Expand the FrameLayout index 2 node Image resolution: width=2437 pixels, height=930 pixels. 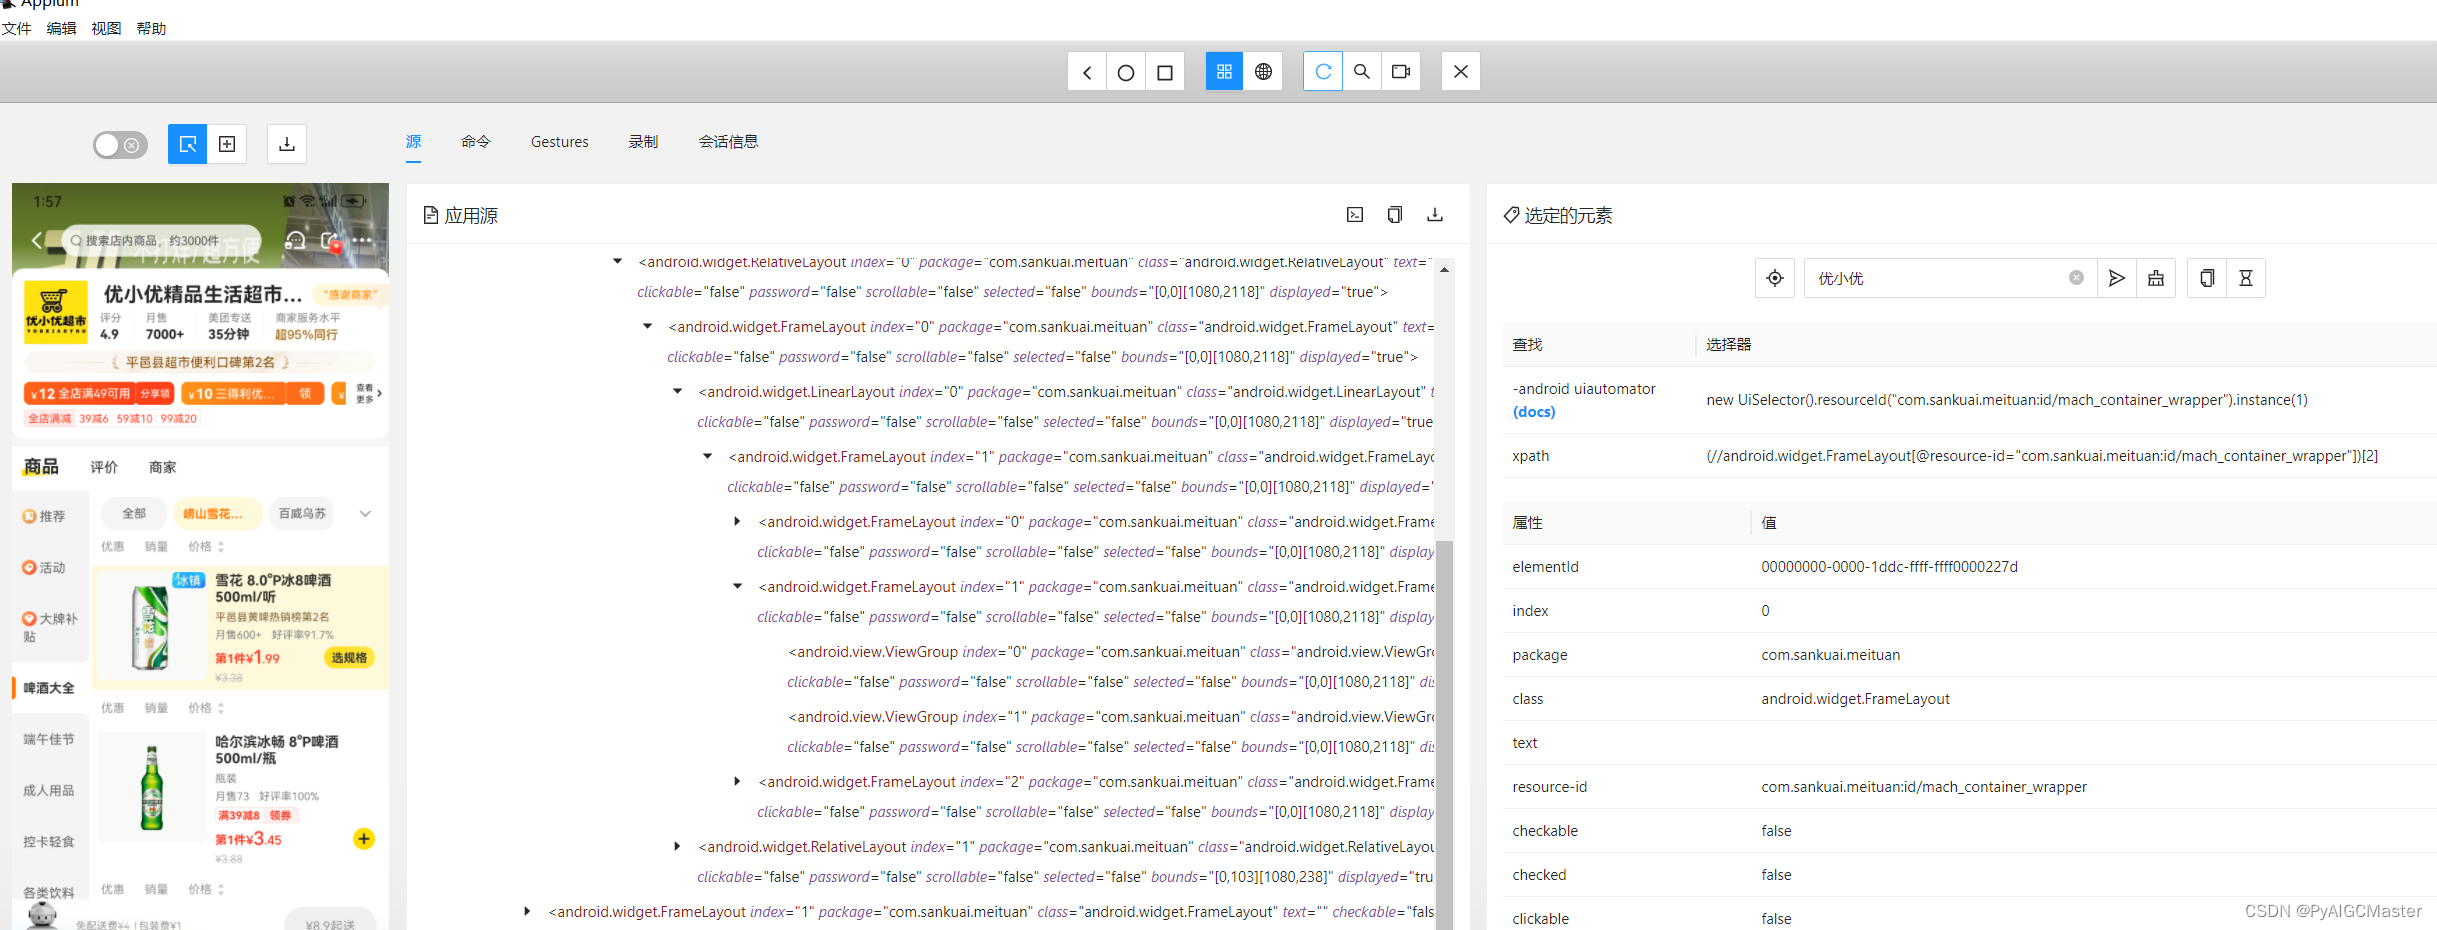738,782
